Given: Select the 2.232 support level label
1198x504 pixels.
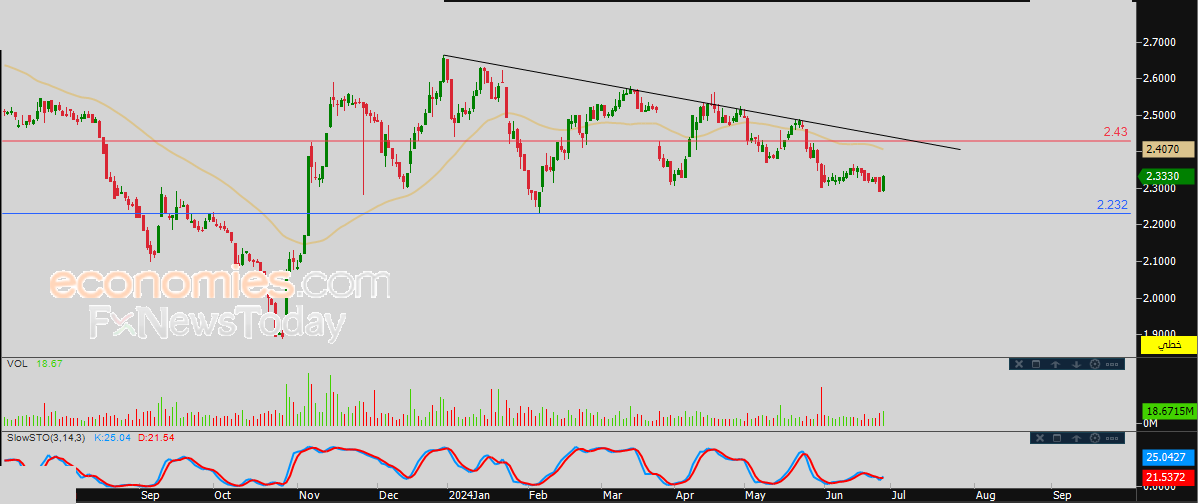Looking at the screenshot, I should pyautogui.click(x=1112, y=205).
